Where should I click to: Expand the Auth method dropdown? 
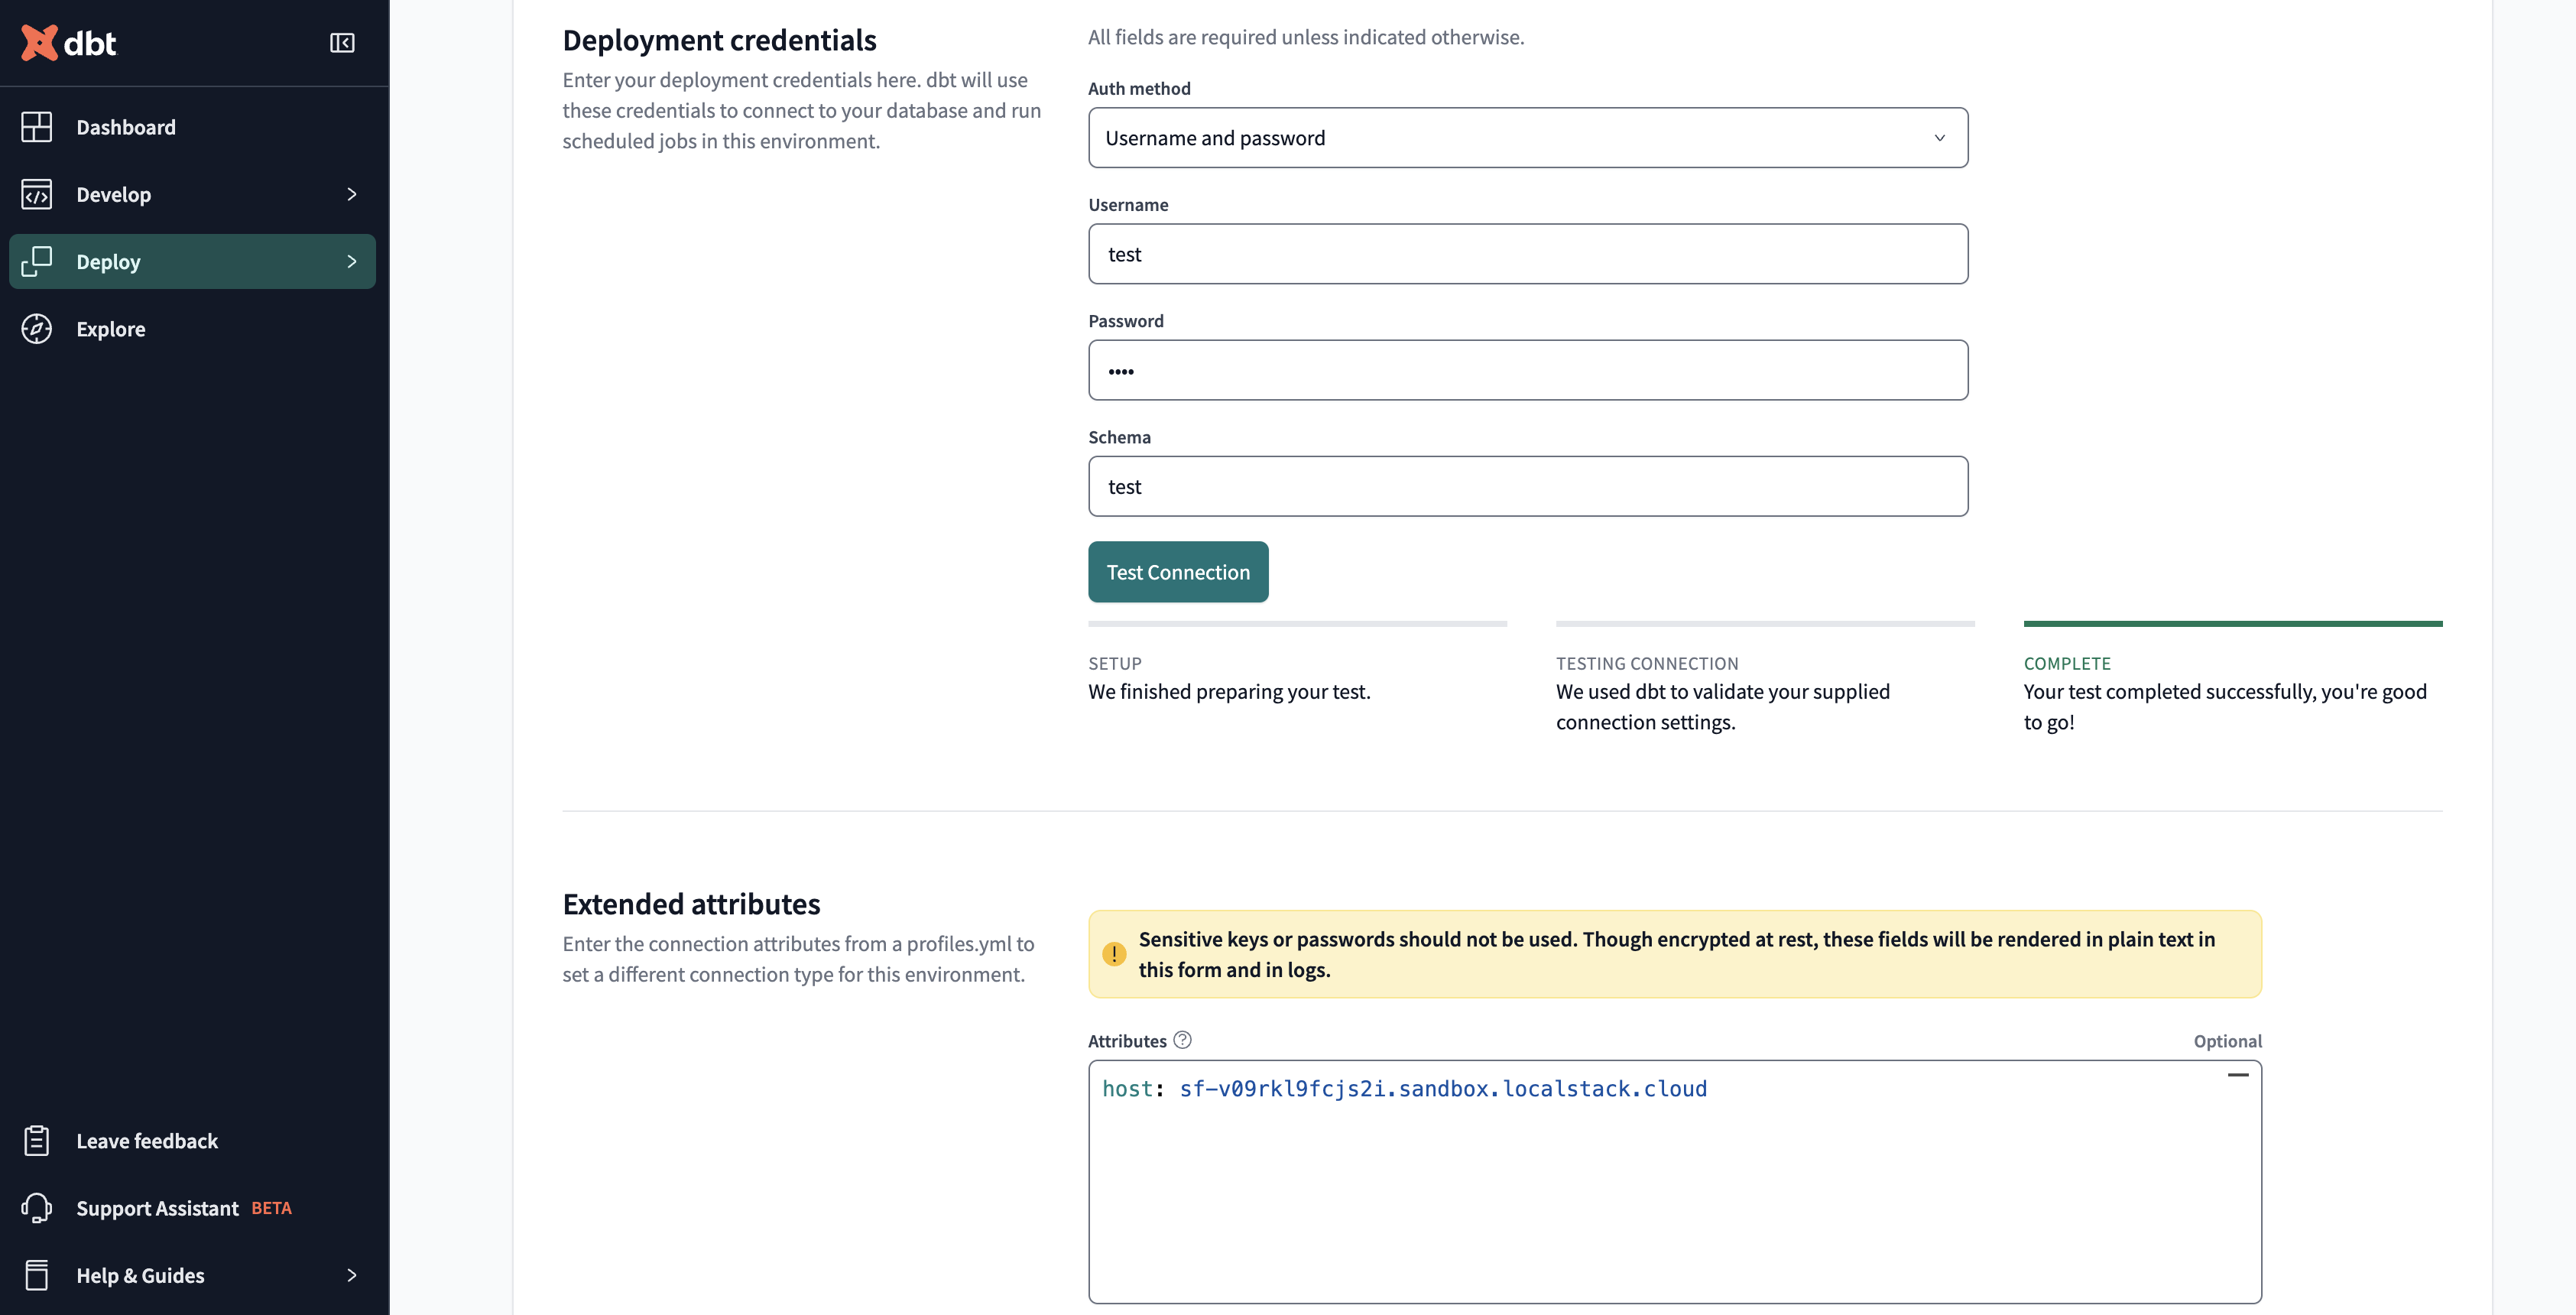[1526, 136]
